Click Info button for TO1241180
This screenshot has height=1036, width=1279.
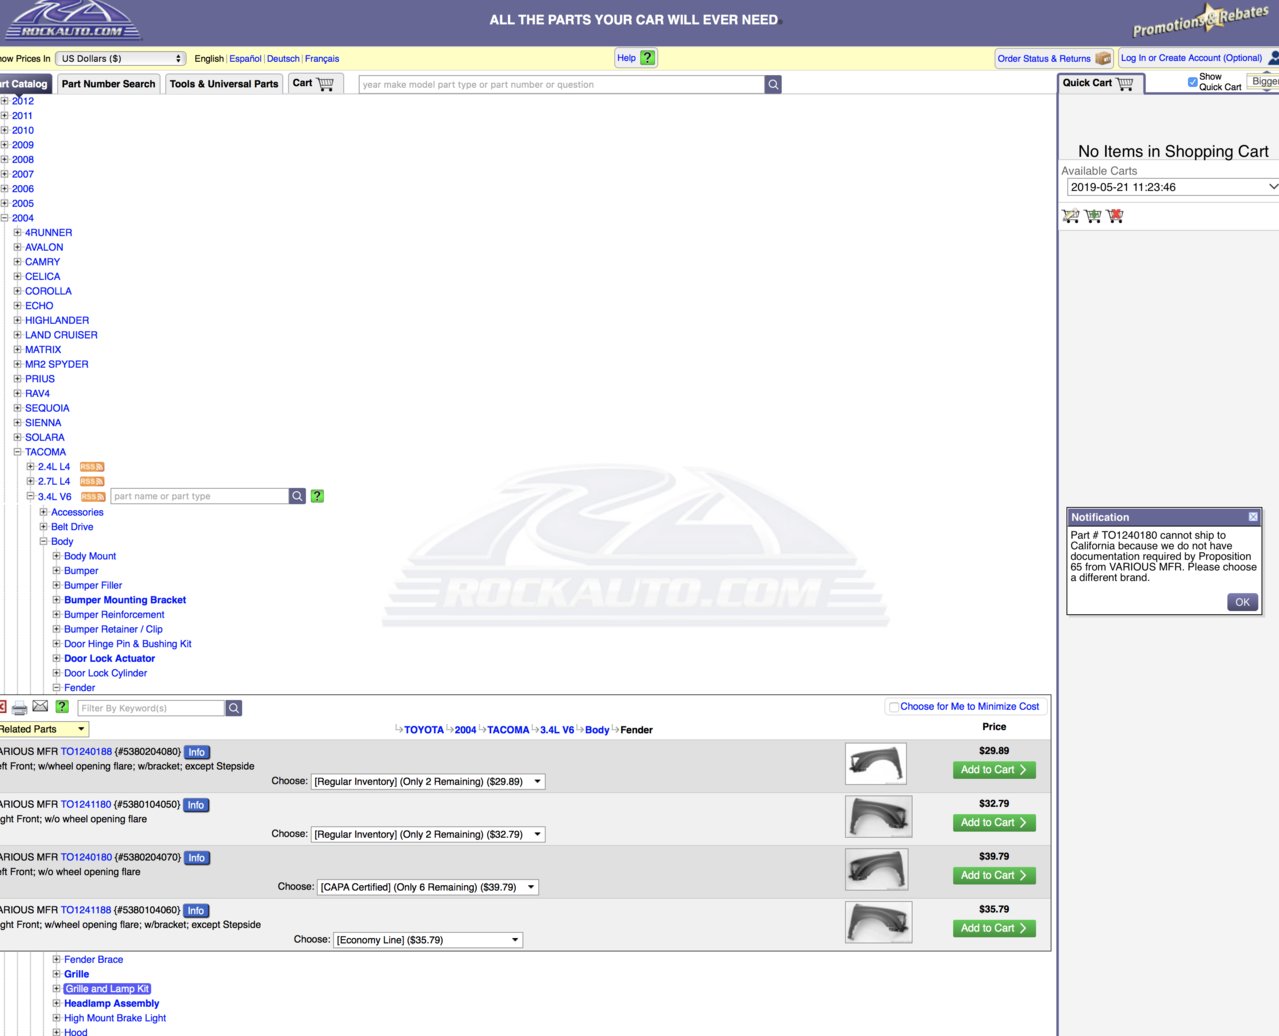click(196, 805)
